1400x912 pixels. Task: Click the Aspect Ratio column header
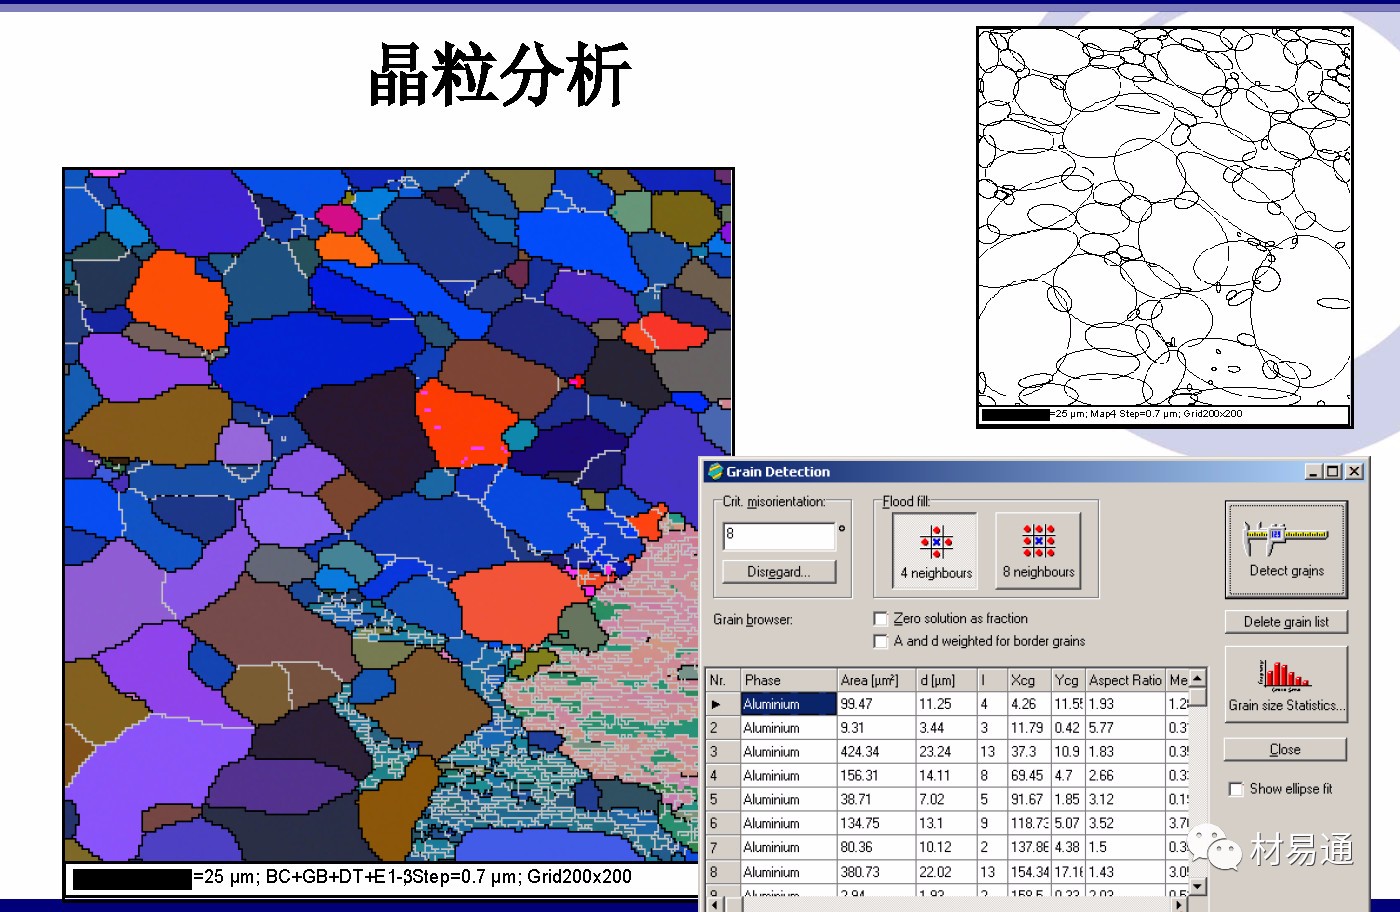1125,680
